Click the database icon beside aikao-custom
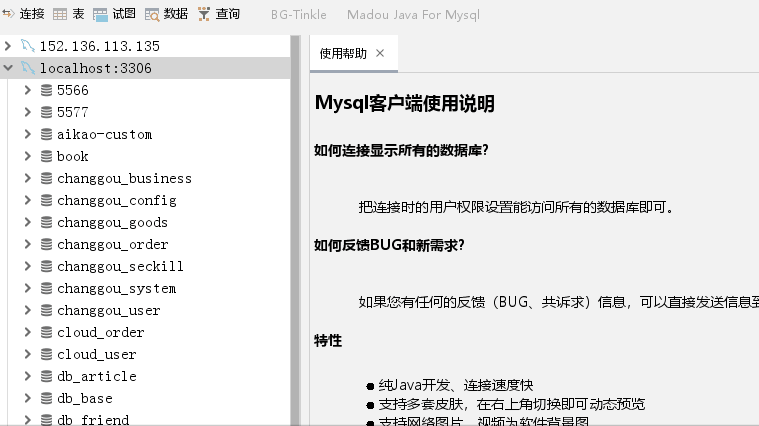 click(x=46, y=134)
